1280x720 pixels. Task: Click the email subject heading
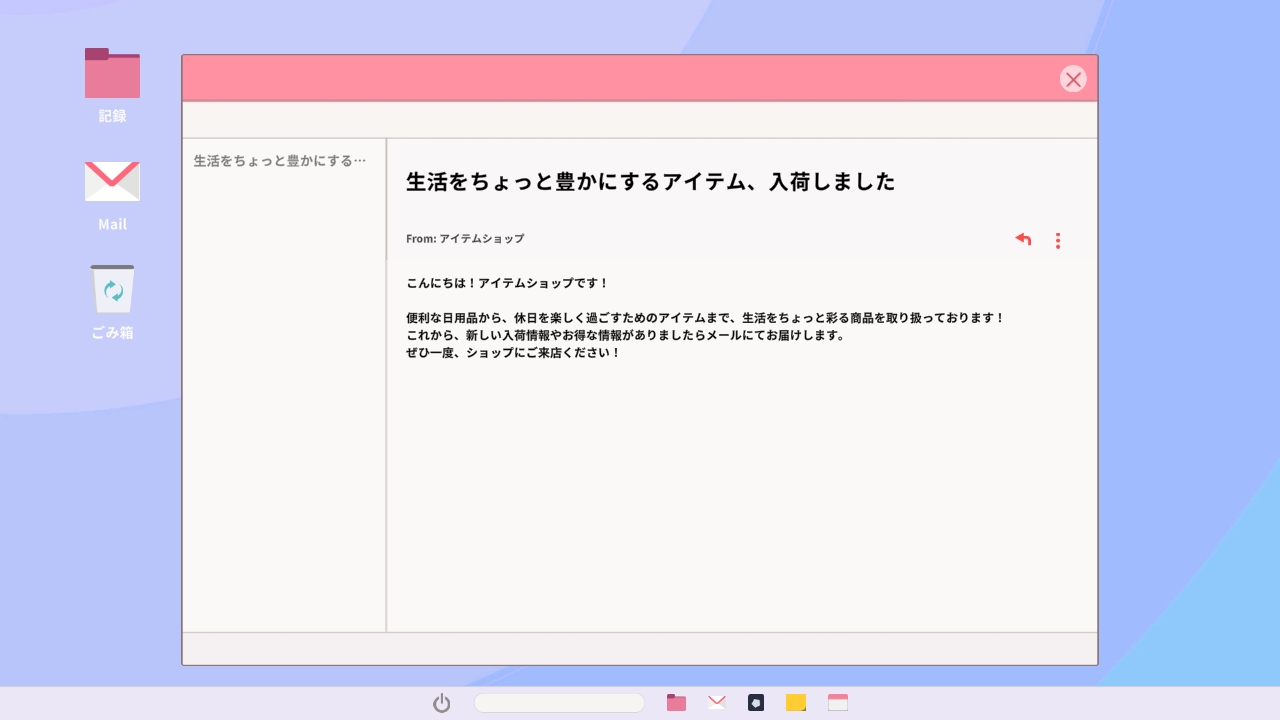point(650,182)
